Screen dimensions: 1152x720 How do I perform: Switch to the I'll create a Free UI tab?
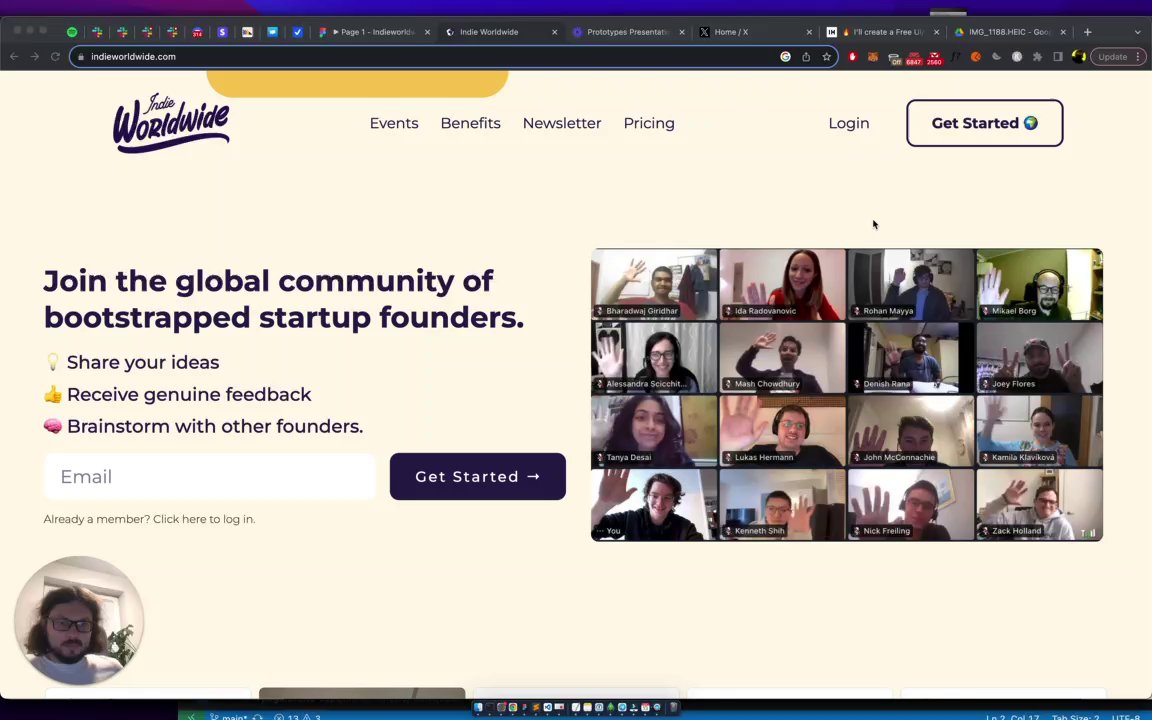coord(883,32)
